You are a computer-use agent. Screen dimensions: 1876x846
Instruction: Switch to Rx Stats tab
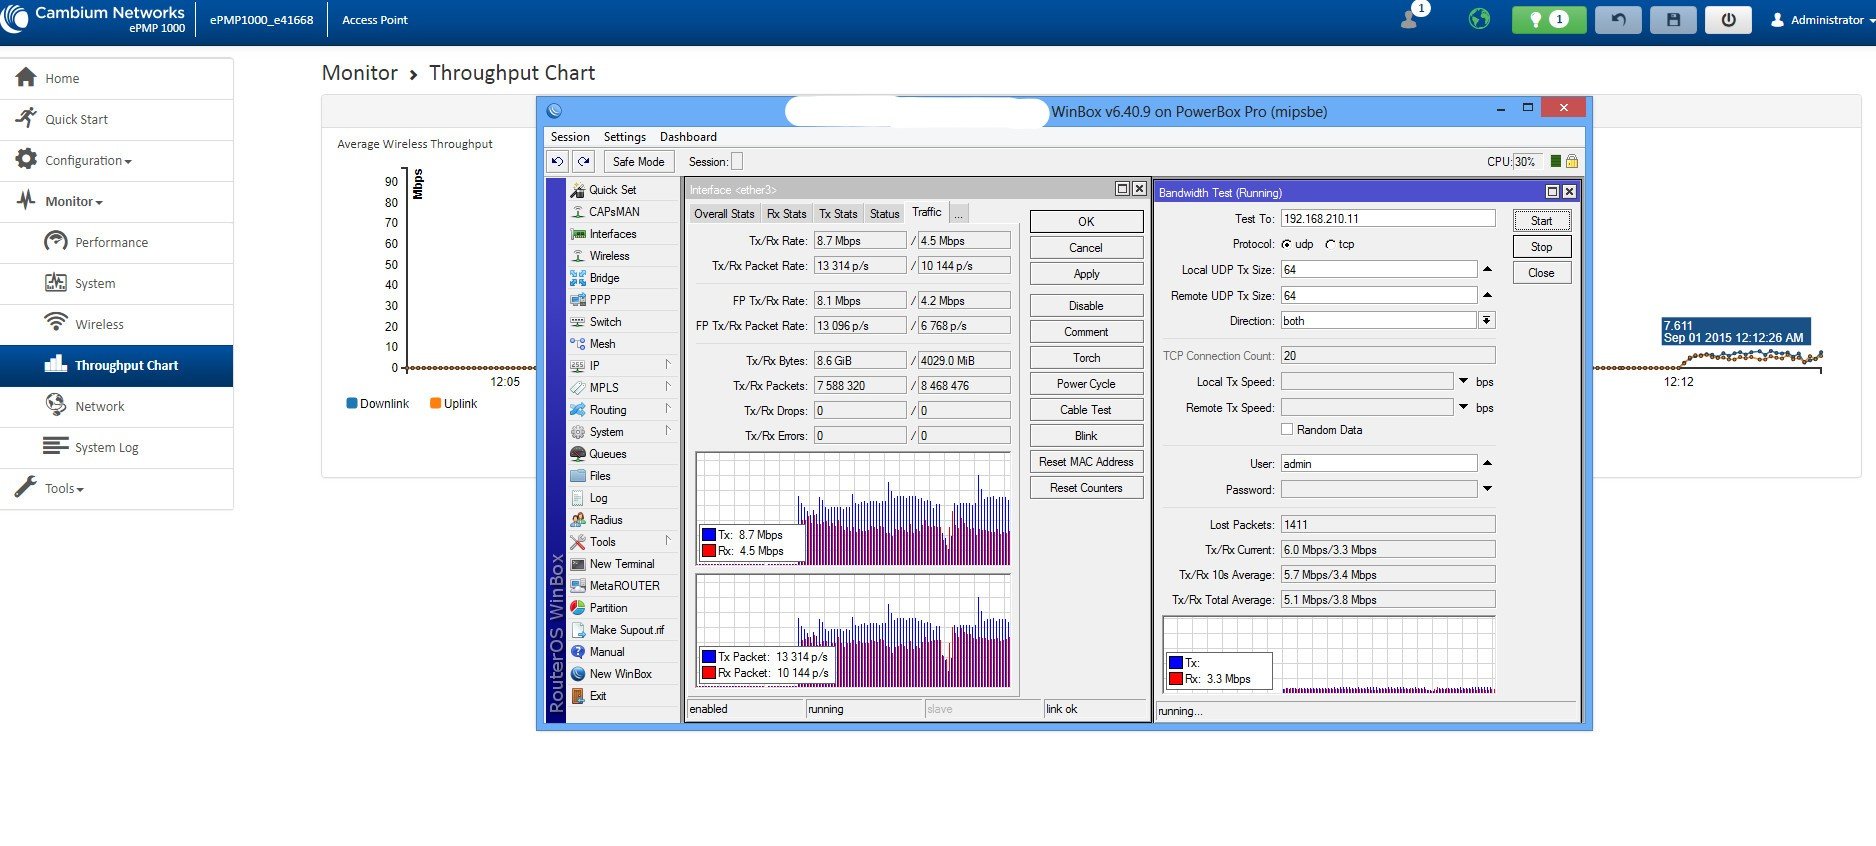click(786, 214)
